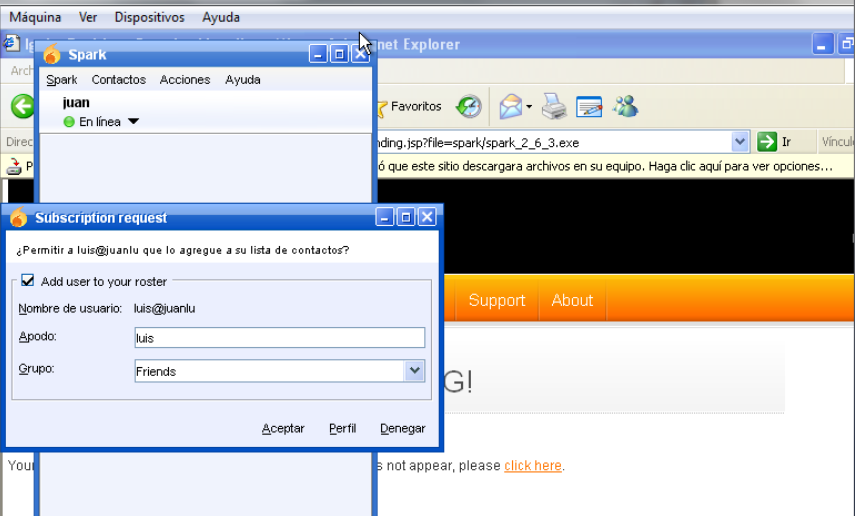The width and height of the screenshot is (855, 516).
Task: Click the Print icon in toolbar
Action: point(553,107)
